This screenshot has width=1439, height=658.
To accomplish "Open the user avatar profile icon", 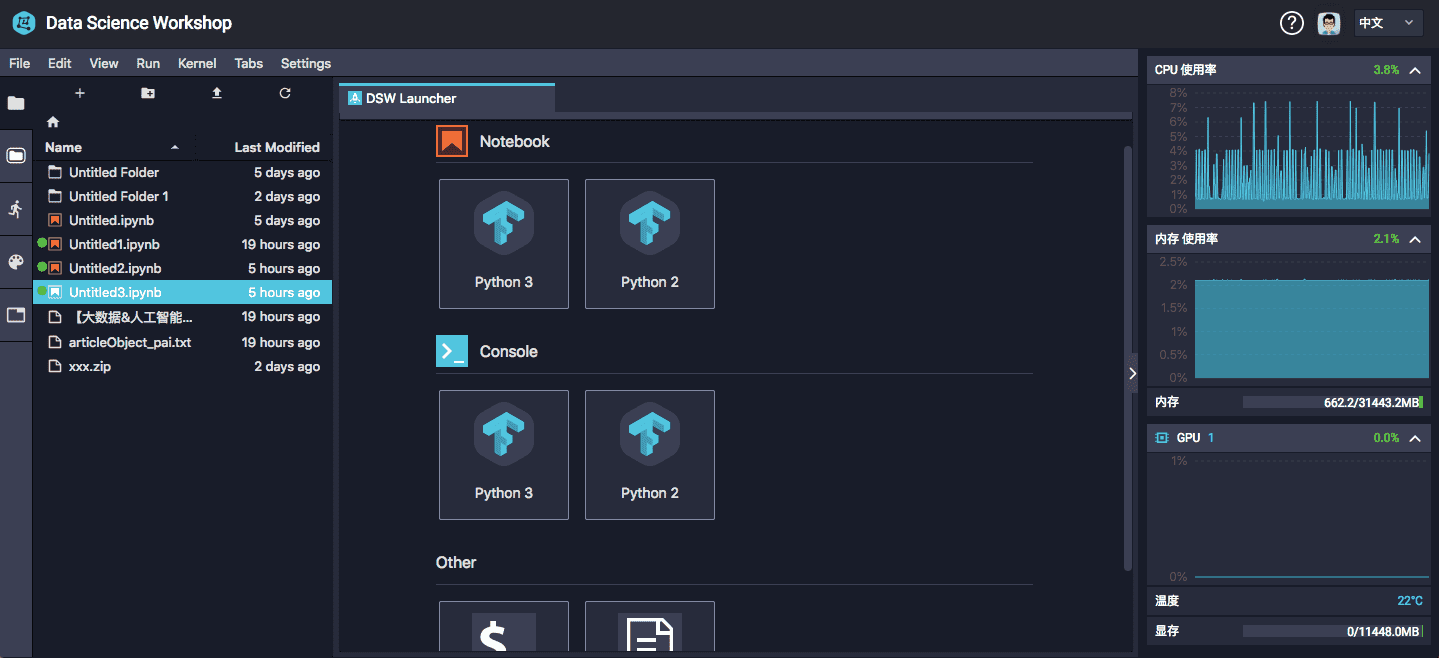I will [x=1328, y=23].
